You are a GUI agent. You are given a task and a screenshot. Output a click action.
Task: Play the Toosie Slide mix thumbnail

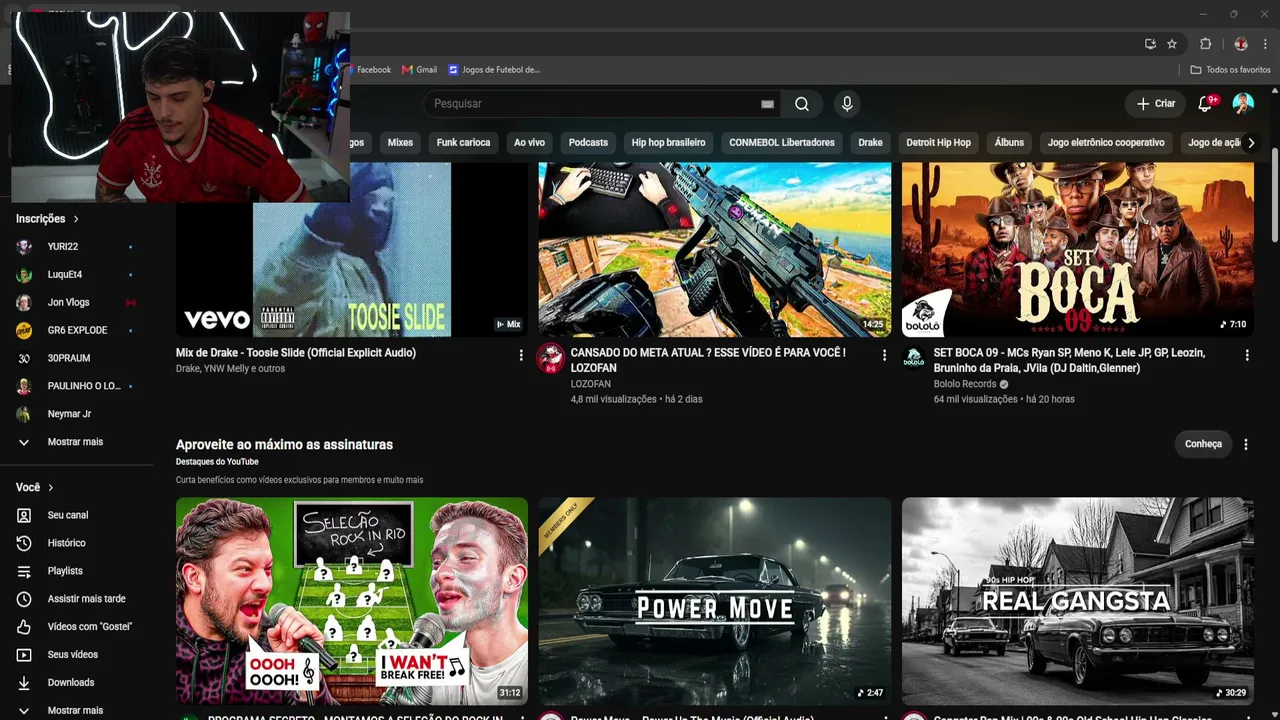tap(352, 250)
